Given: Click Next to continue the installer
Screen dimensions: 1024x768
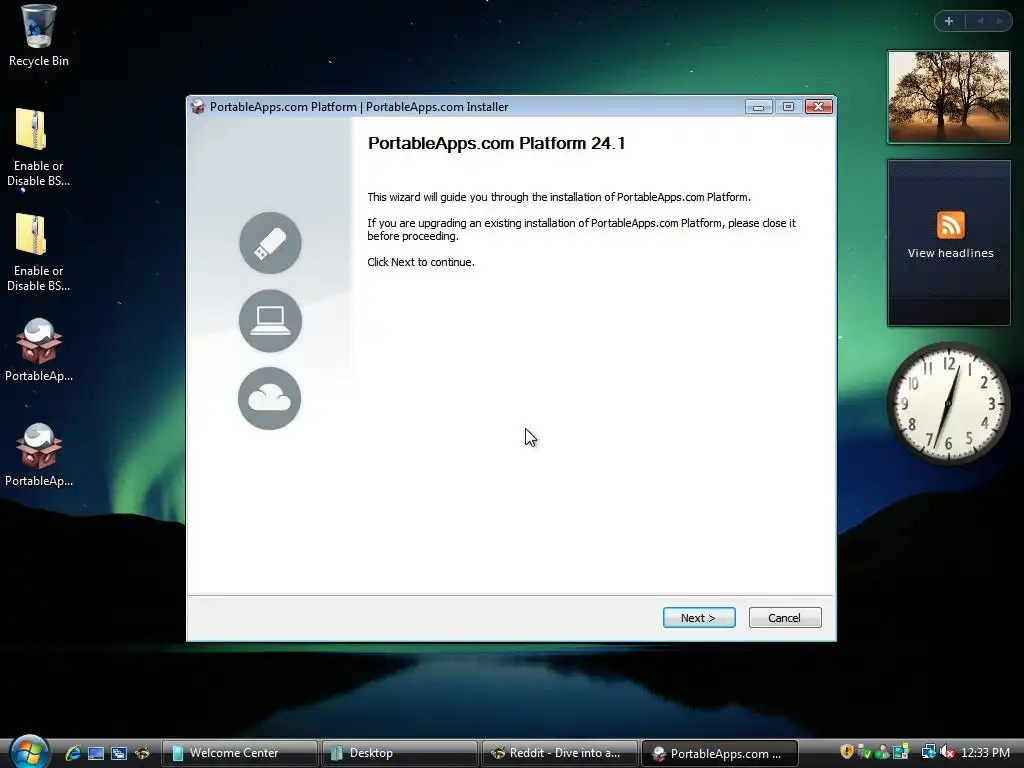Looking at the screenshot, I should tap(699, 618).
